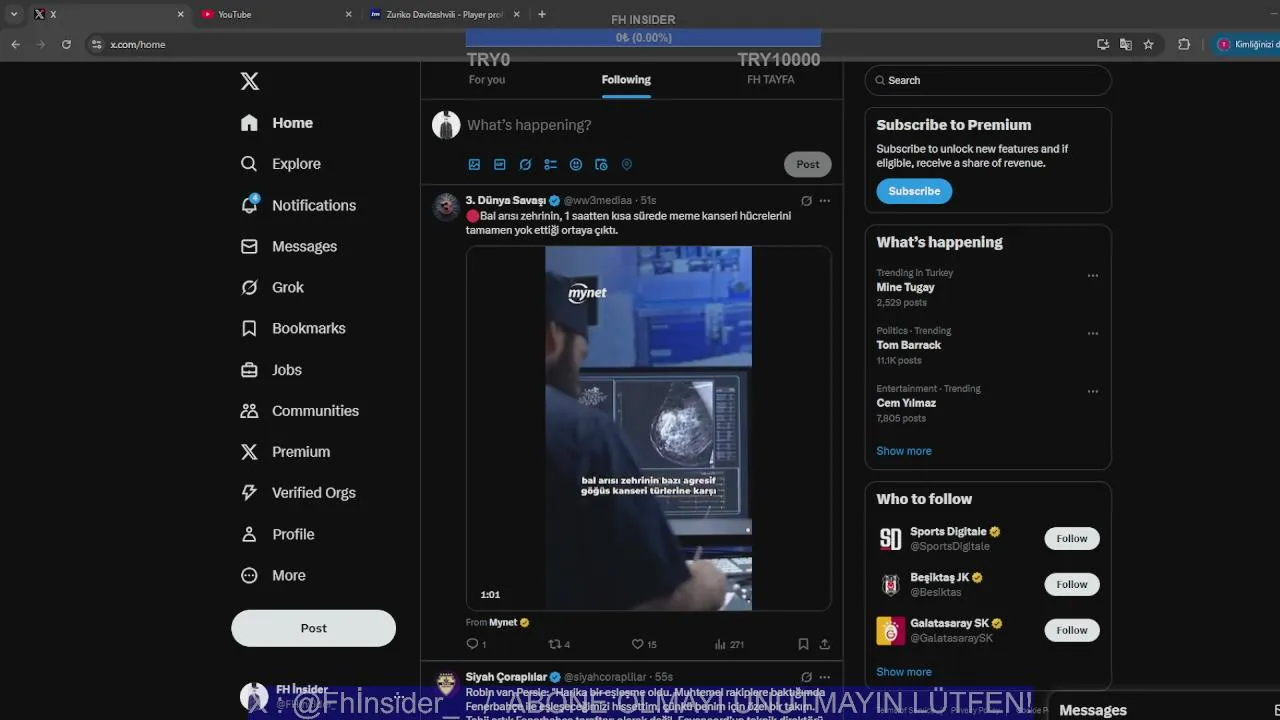Click the Grok compose icon

[x=525, y=165]
